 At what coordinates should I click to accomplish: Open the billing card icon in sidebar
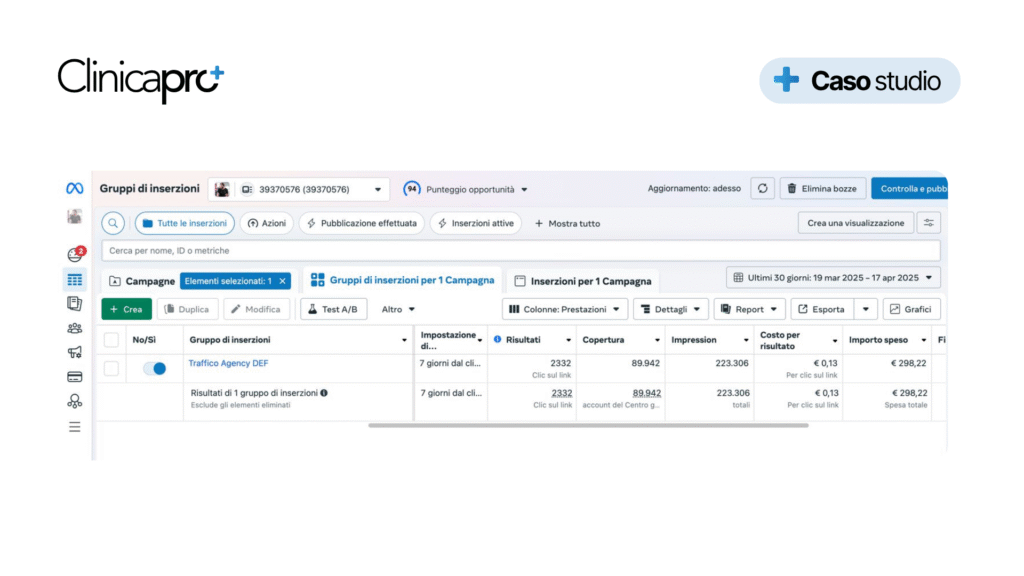click(x=74, y=377)
